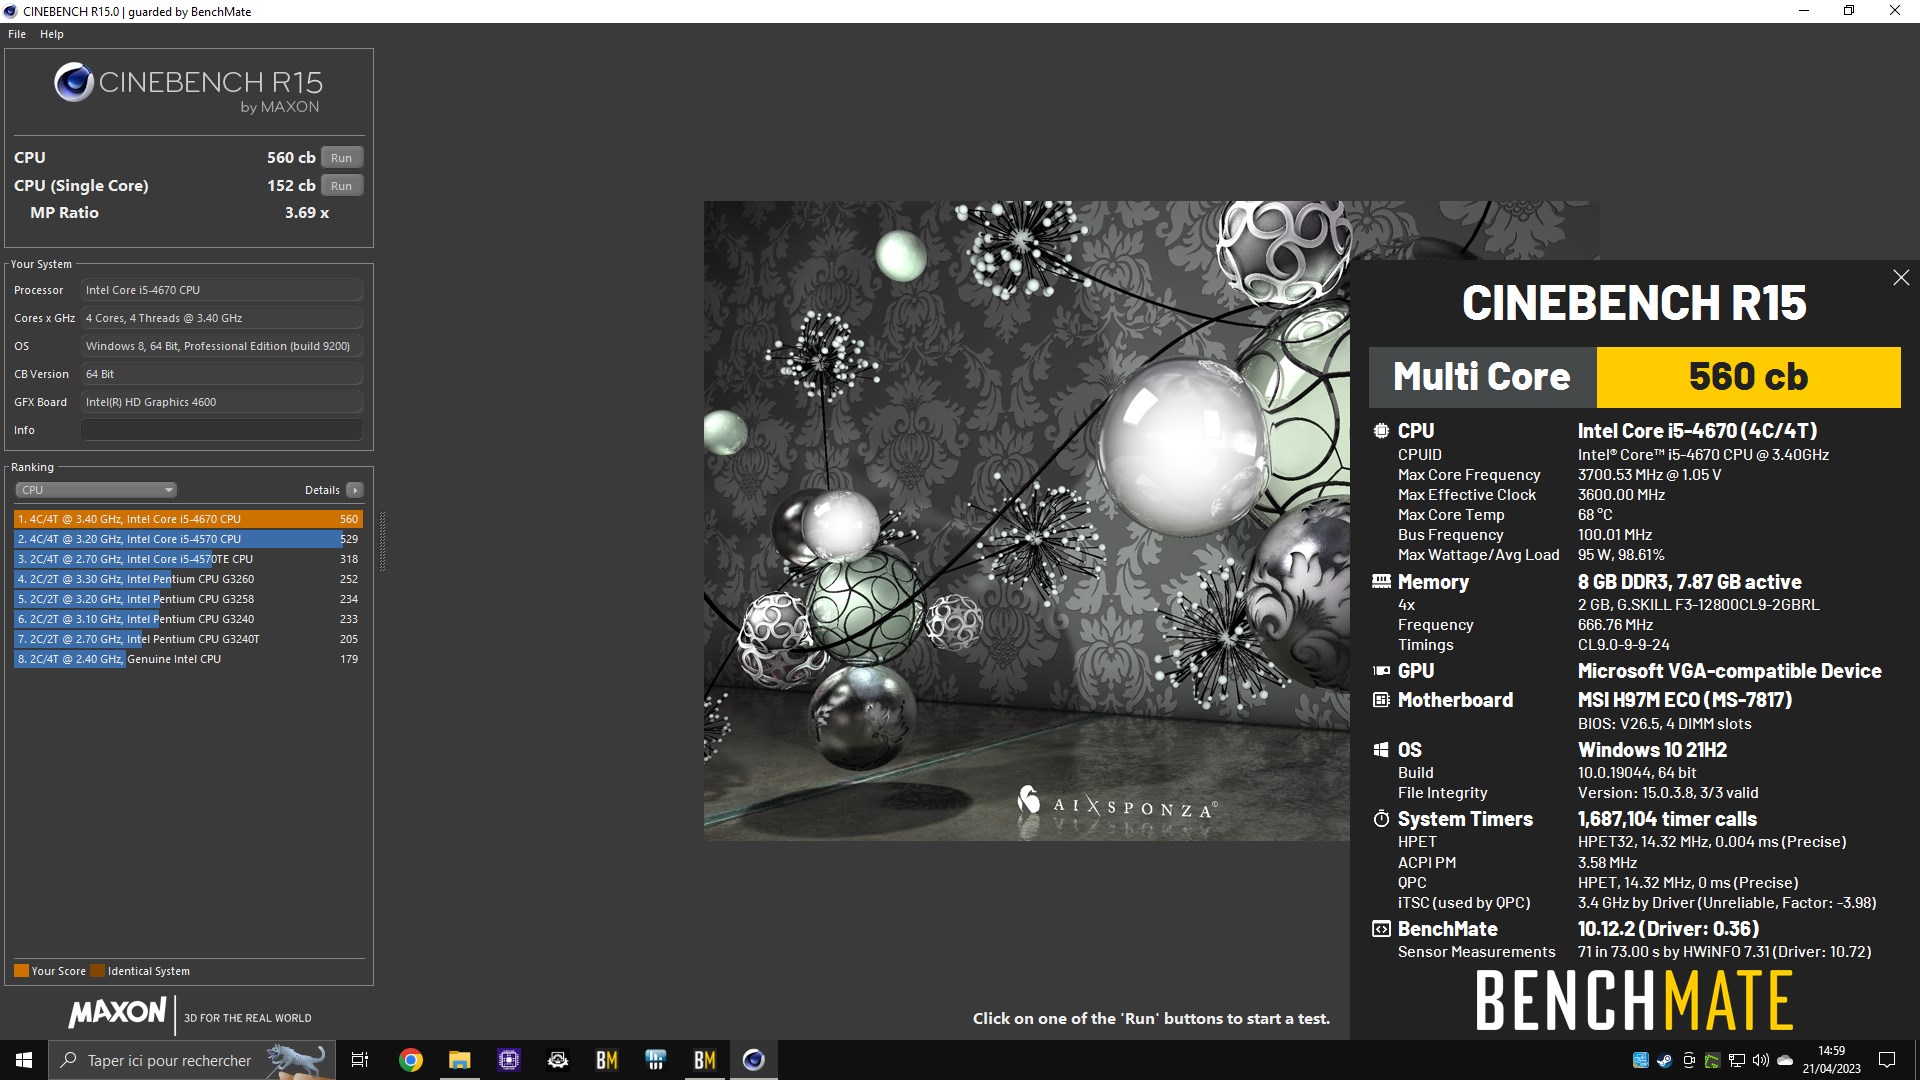Open the camera tray icon

pyautogui.click(x=1688, y=1060)
